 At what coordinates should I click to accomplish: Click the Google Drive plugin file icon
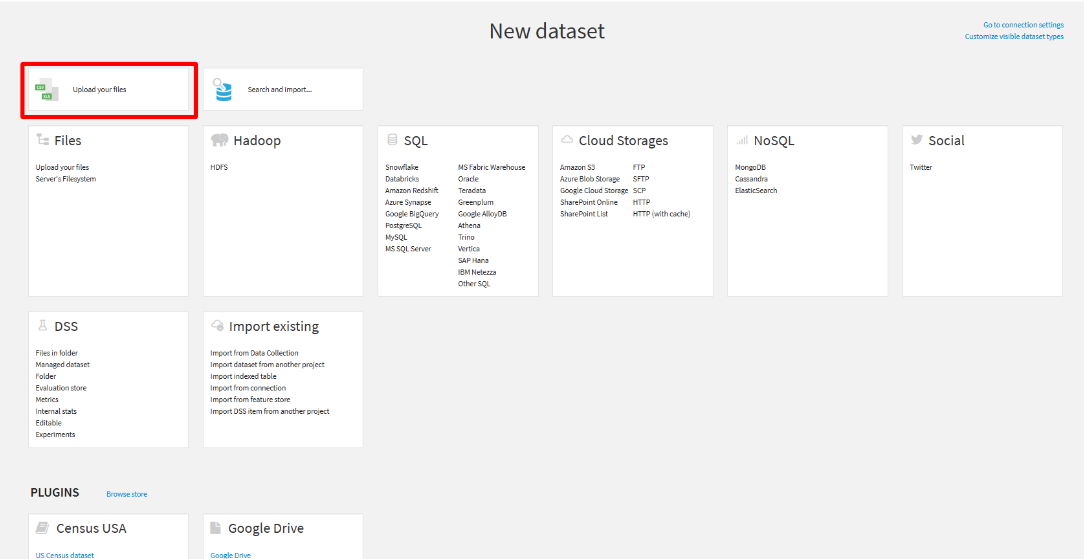(x=216, y=528)
